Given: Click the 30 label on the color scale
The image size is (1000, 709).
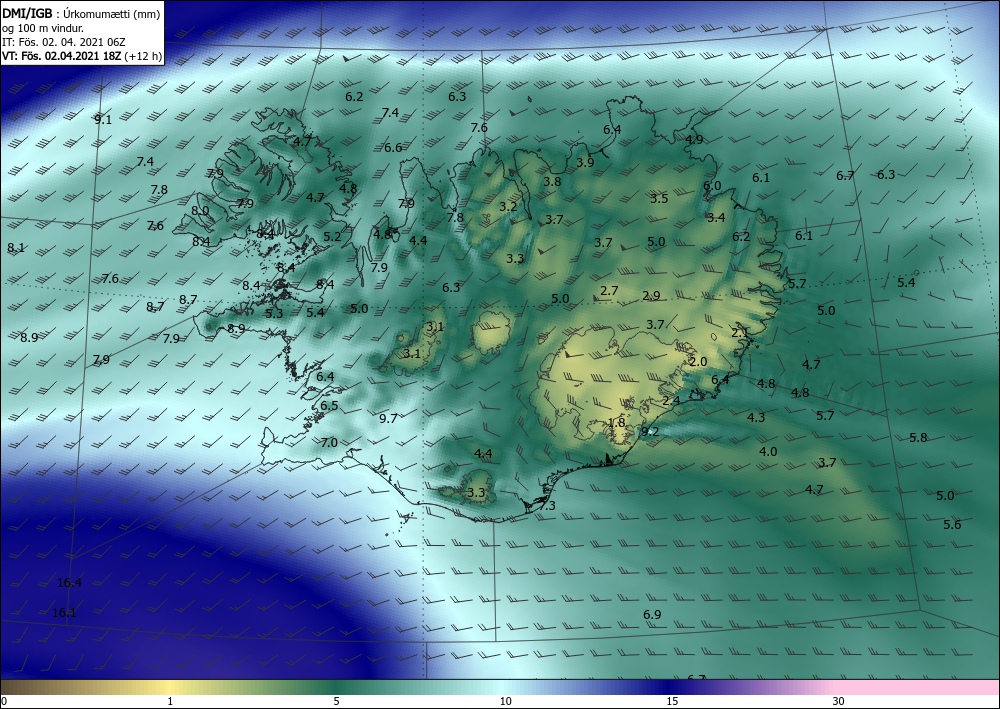Looking at the screenshot, I should tap(838, 701).
